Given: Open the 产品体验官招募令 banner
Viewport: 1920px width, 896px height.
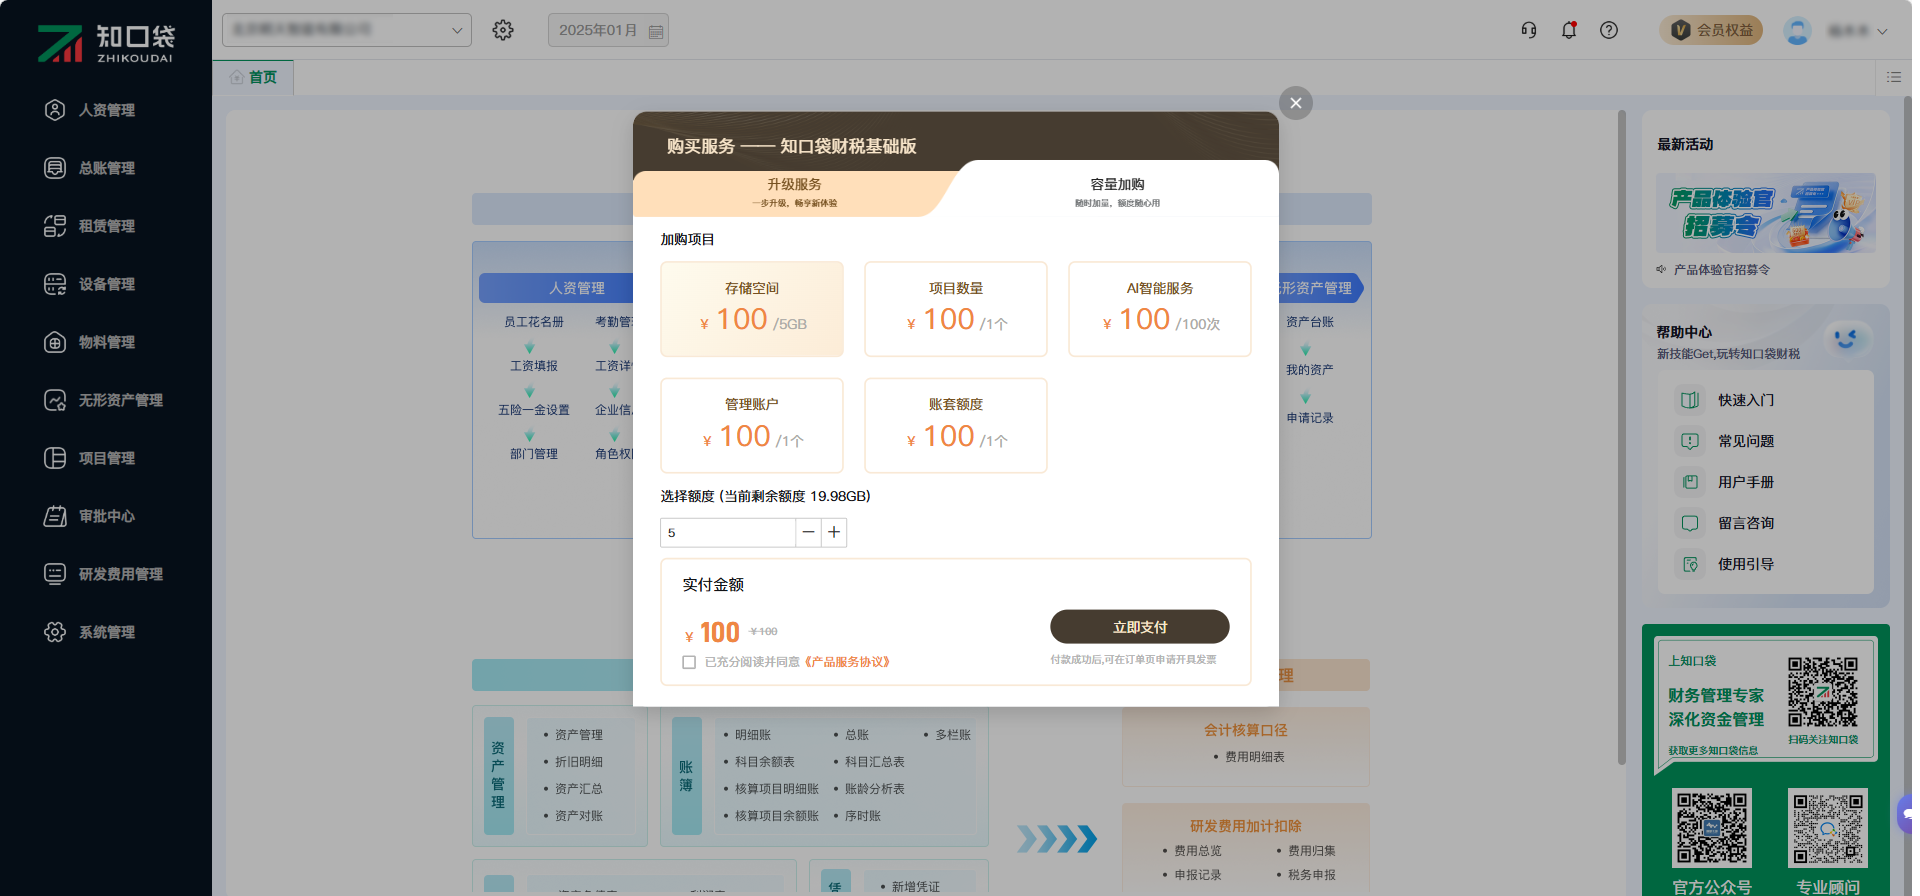Looking at the screenshot, I should click(x=1766, y=213).
